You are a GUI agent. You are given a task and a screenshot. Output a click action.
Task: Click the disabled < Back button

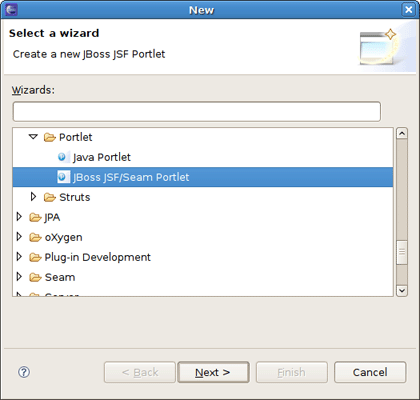(140, 372)
